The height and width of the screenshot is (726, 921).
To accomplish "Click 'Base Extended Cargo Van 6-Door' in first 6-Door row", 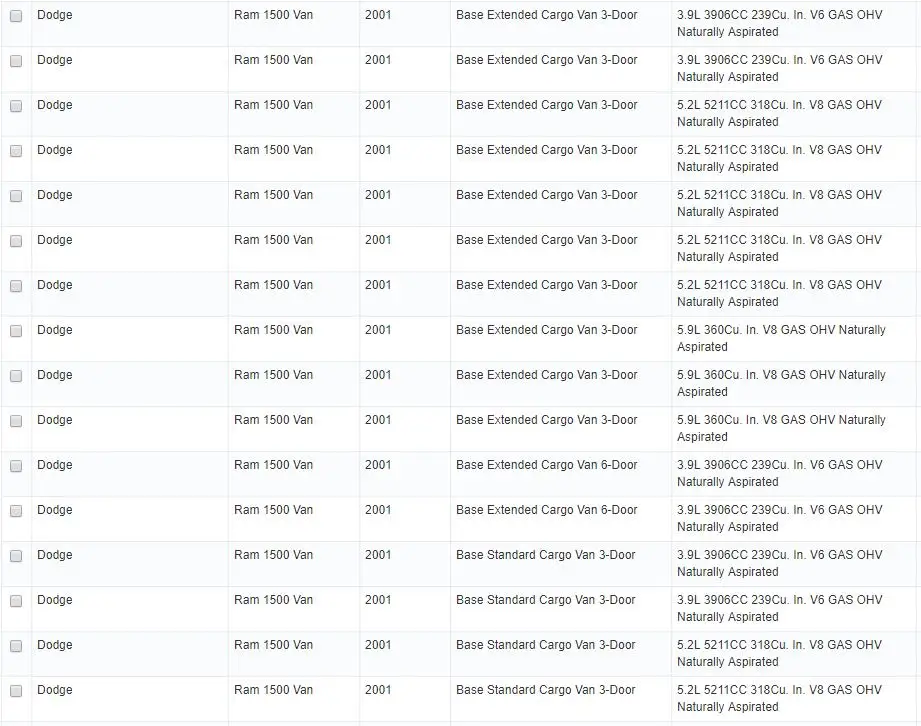I will point(546,465).
